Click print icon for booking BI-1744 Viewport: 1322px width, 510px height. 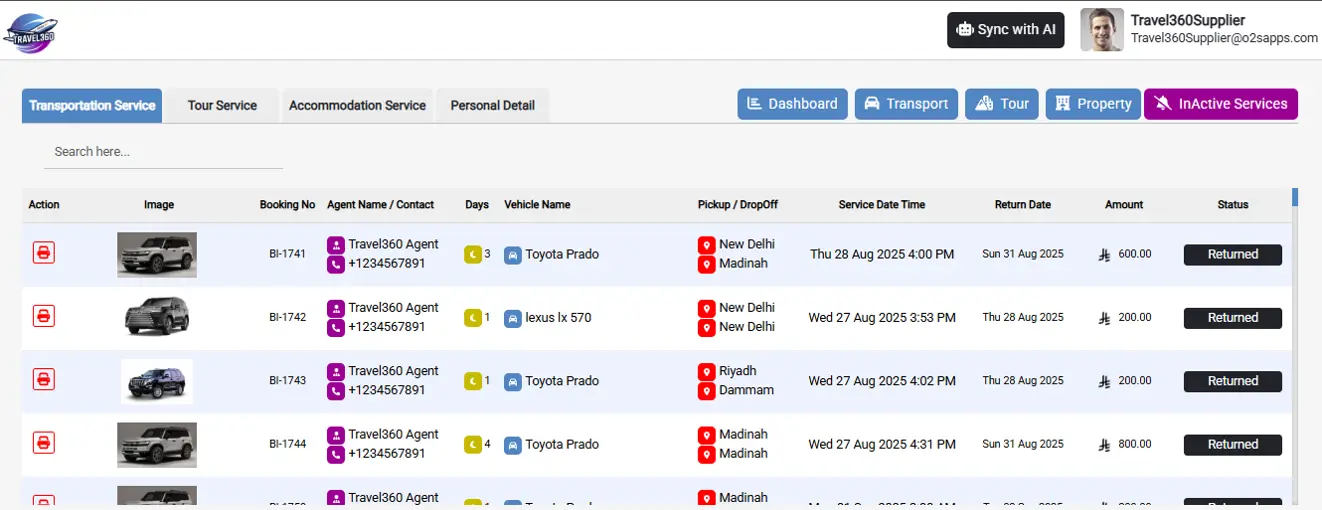click(x=43, y=442)
